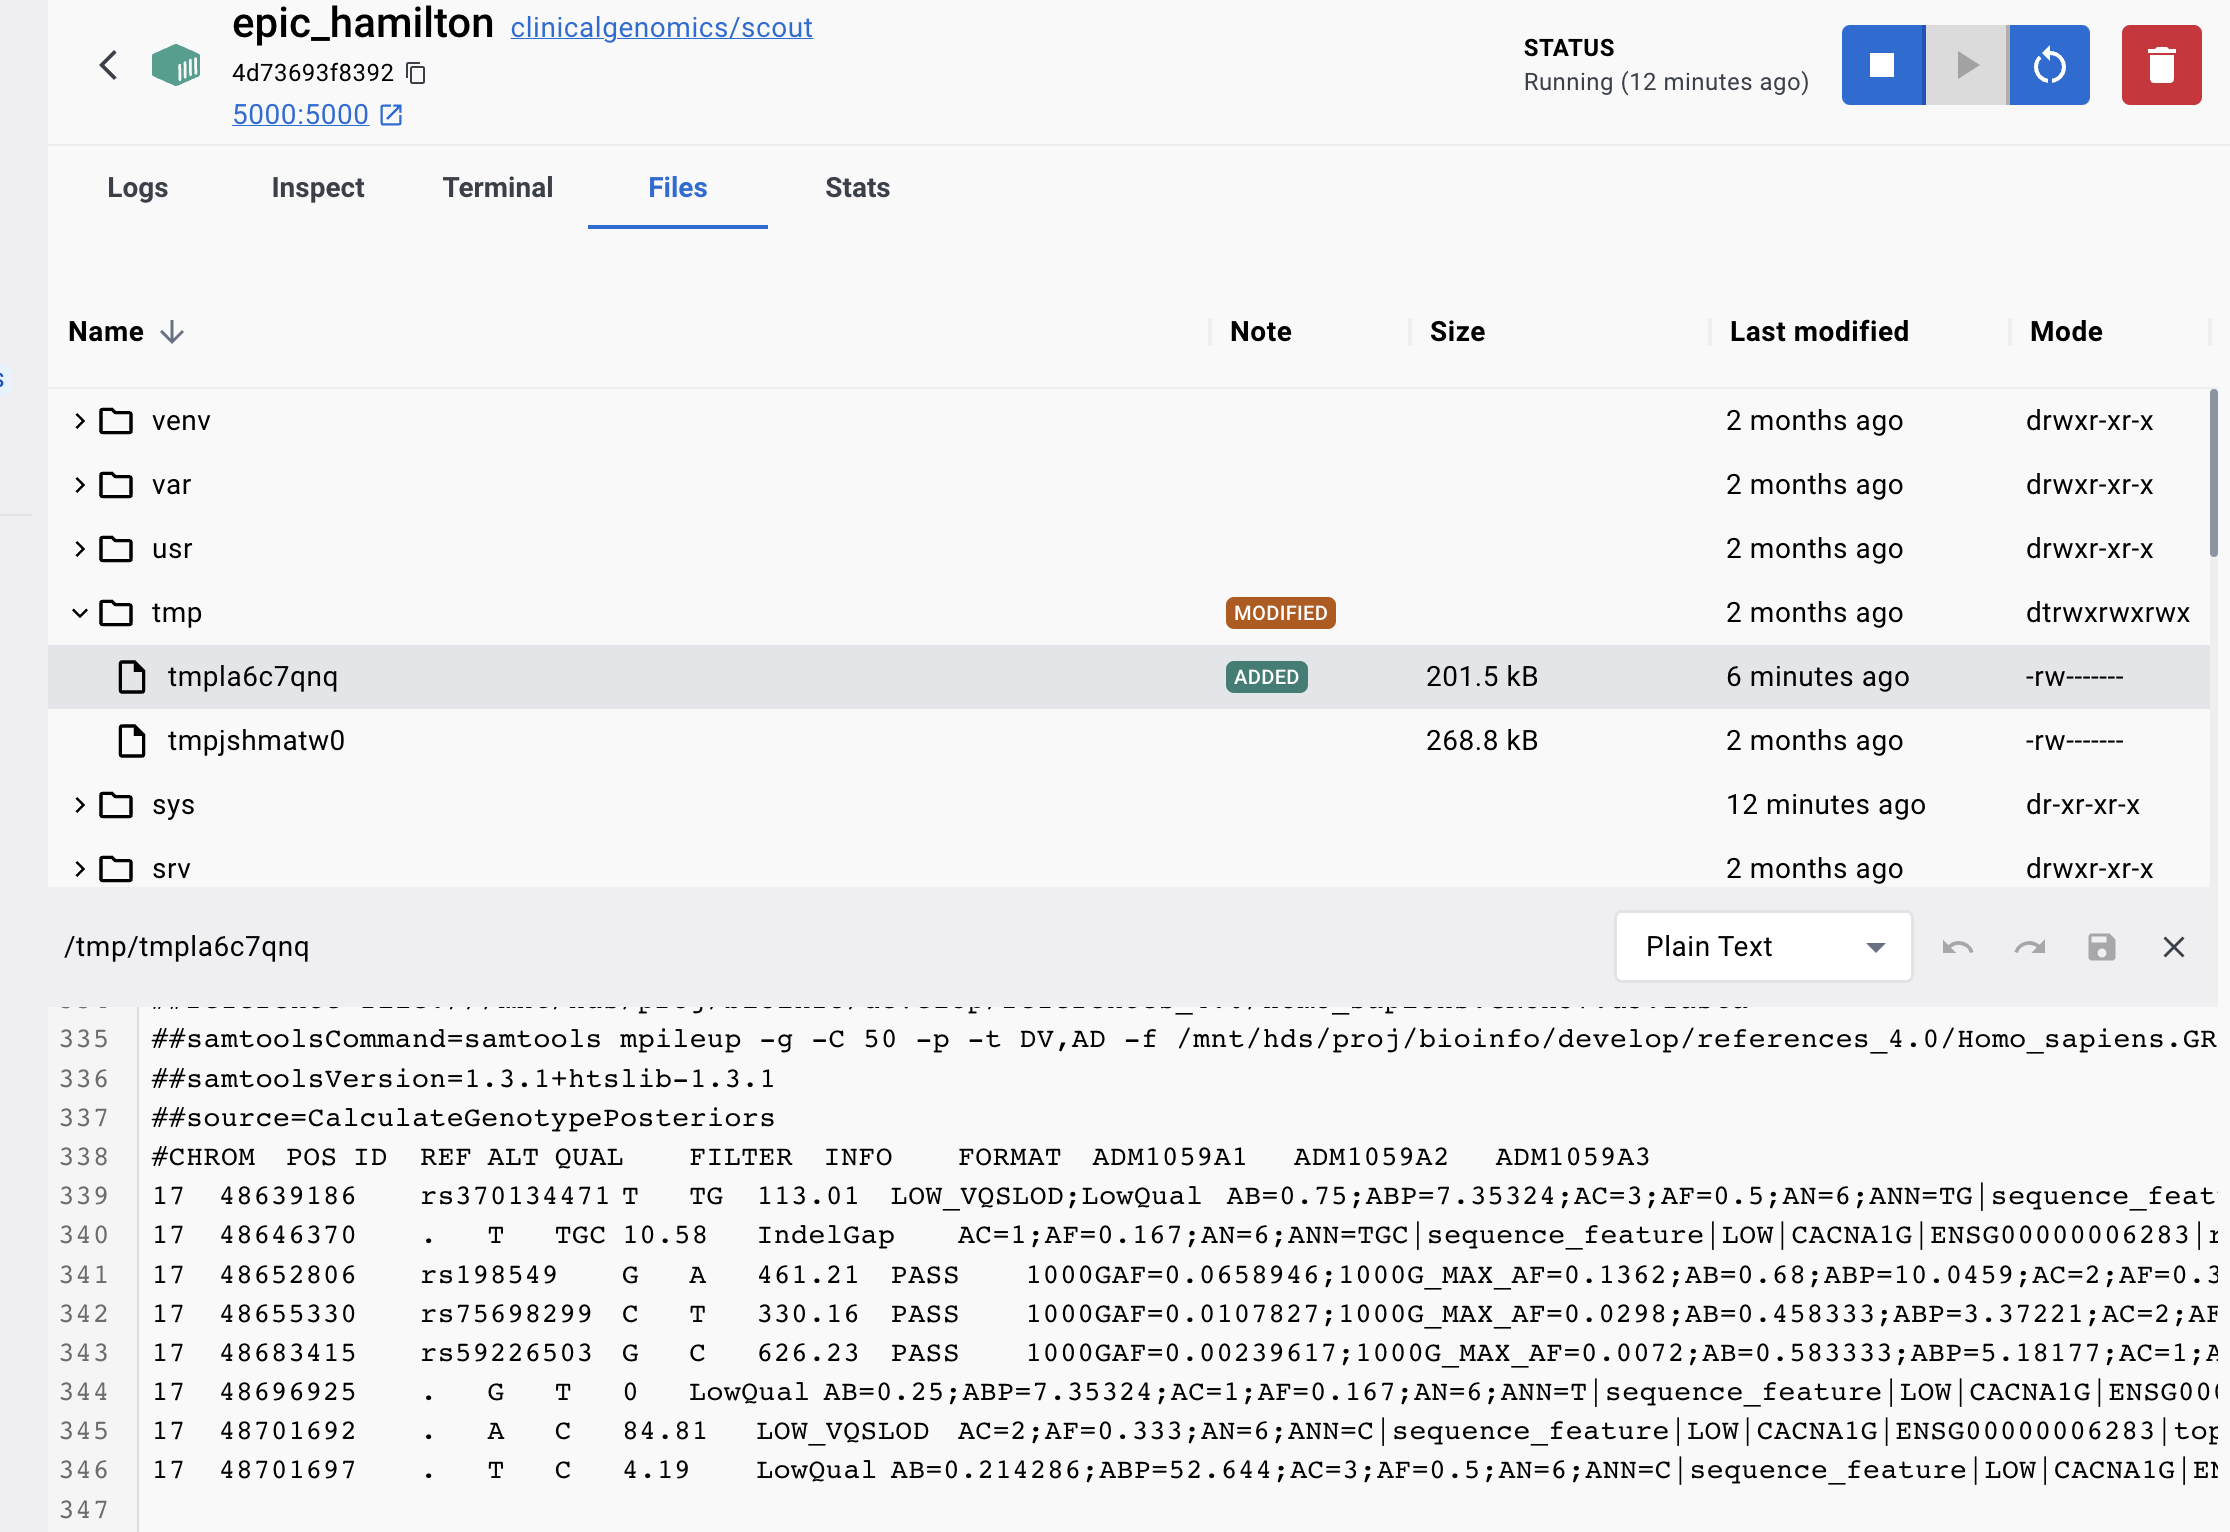Redo changes in the file editor
2230x1532 pixels.
pos(2030,946)
